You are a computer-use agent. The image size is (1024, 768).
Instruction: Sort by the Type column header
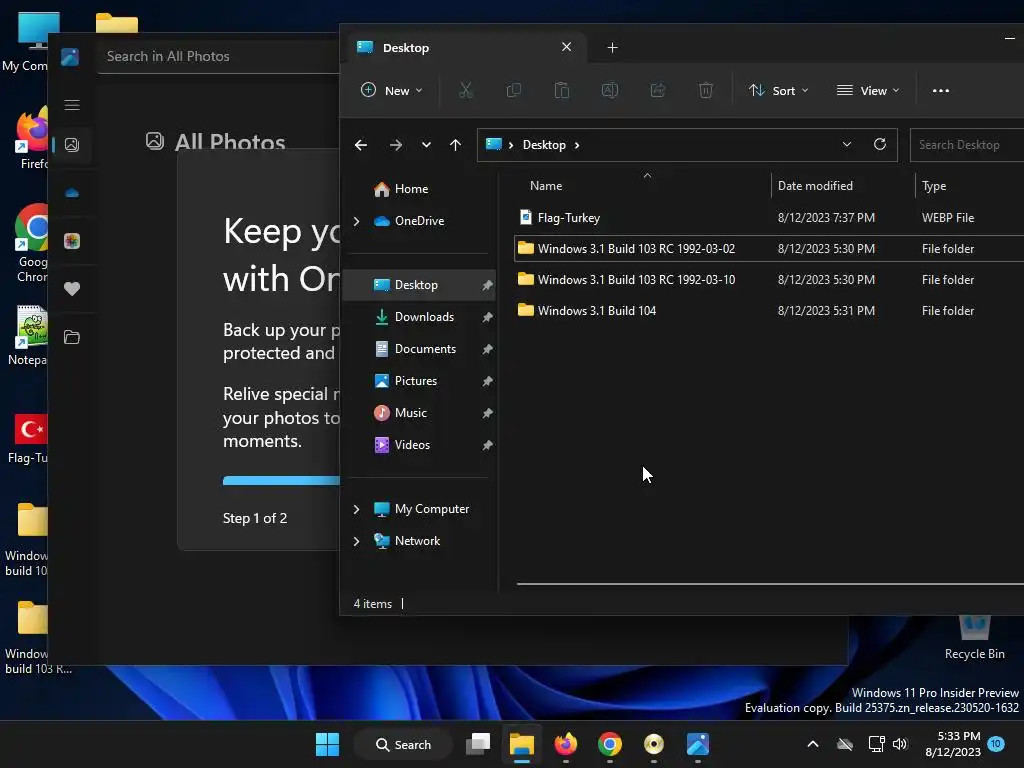click(934, 186)
